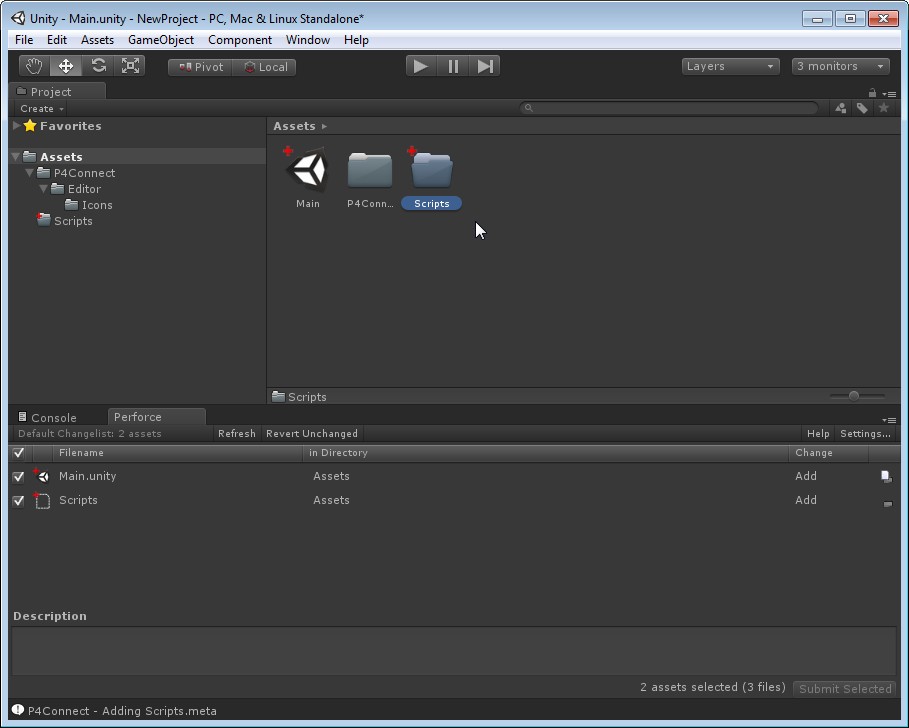Sort by in Directory column header
909x728 pixels.
pos(545,453)
